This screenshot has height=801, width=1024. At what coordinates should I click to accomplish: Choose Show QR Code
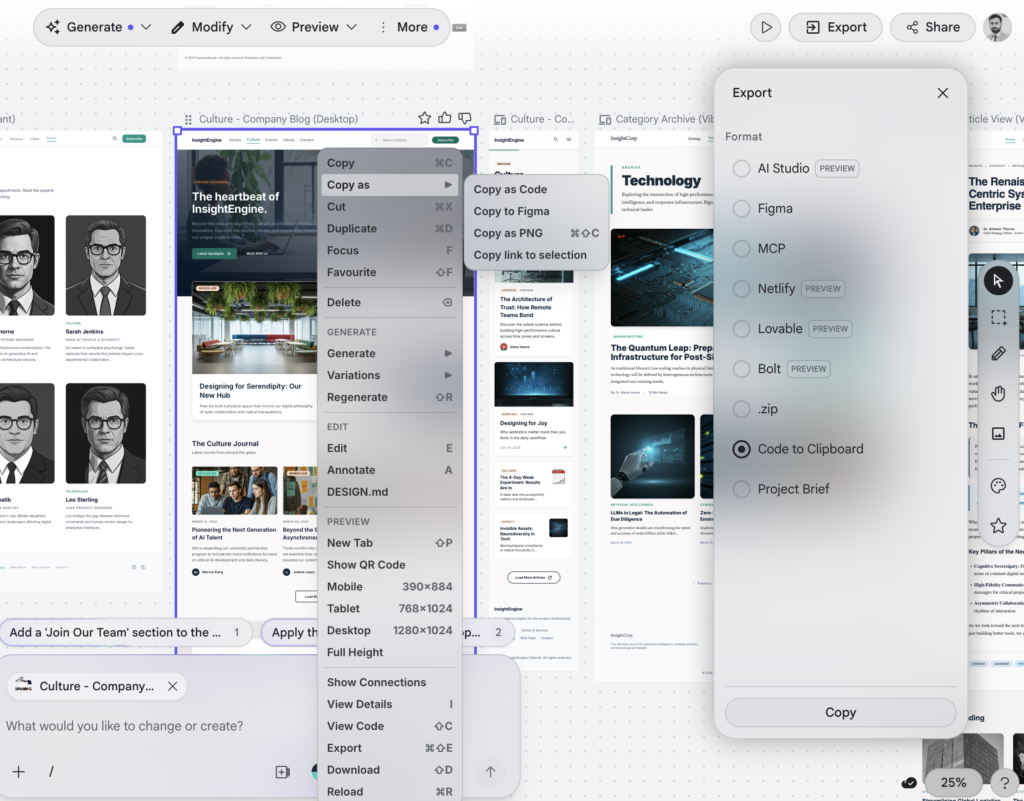click(x=389, y=565)
